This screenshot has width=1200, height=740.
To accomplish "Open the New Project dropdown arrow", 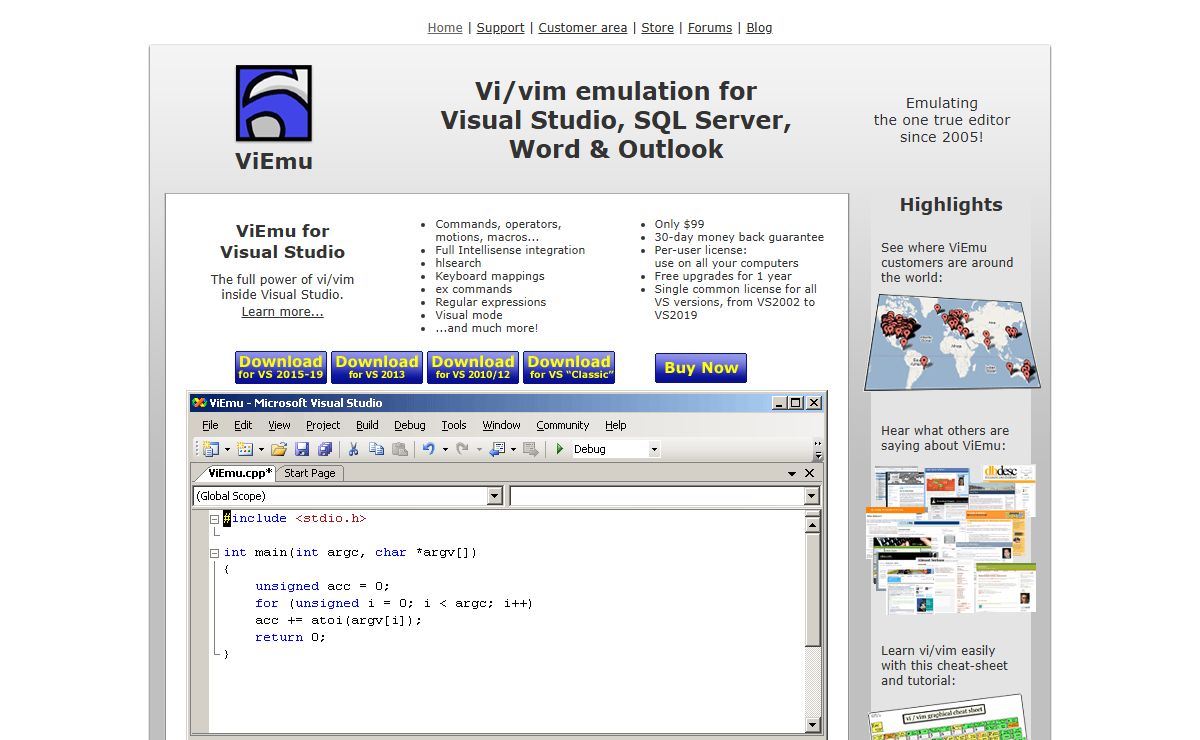I will (227, 450).
